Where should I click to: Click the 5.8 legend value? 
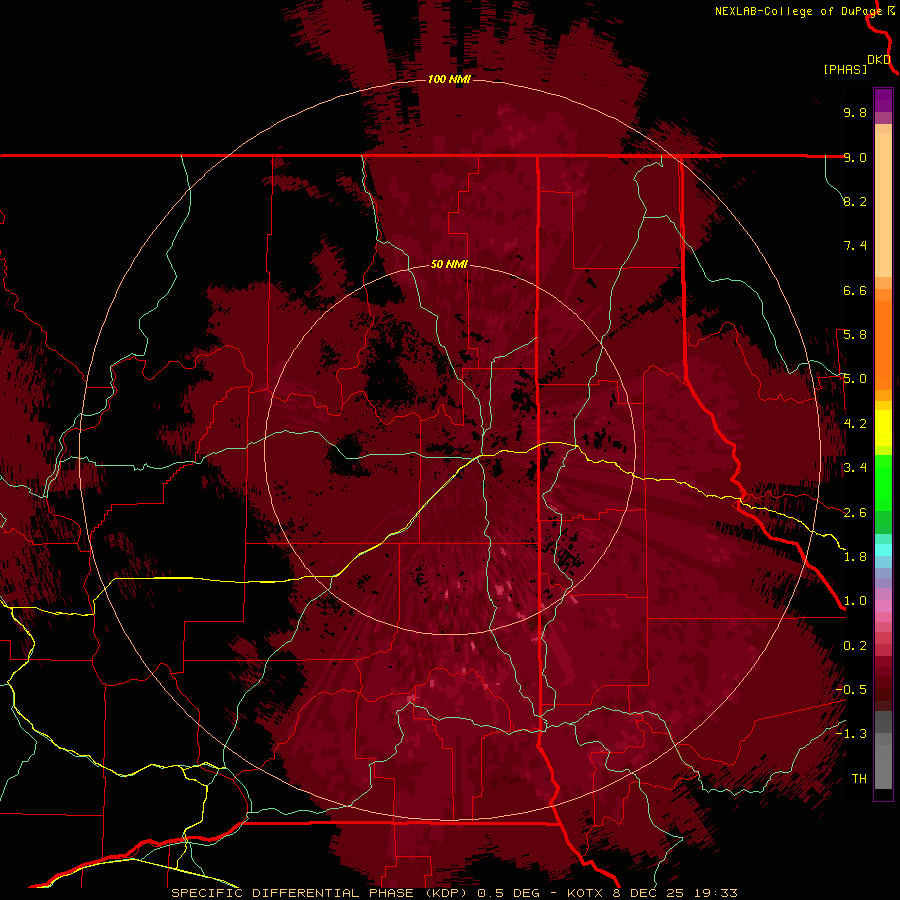tap(855, 335)
